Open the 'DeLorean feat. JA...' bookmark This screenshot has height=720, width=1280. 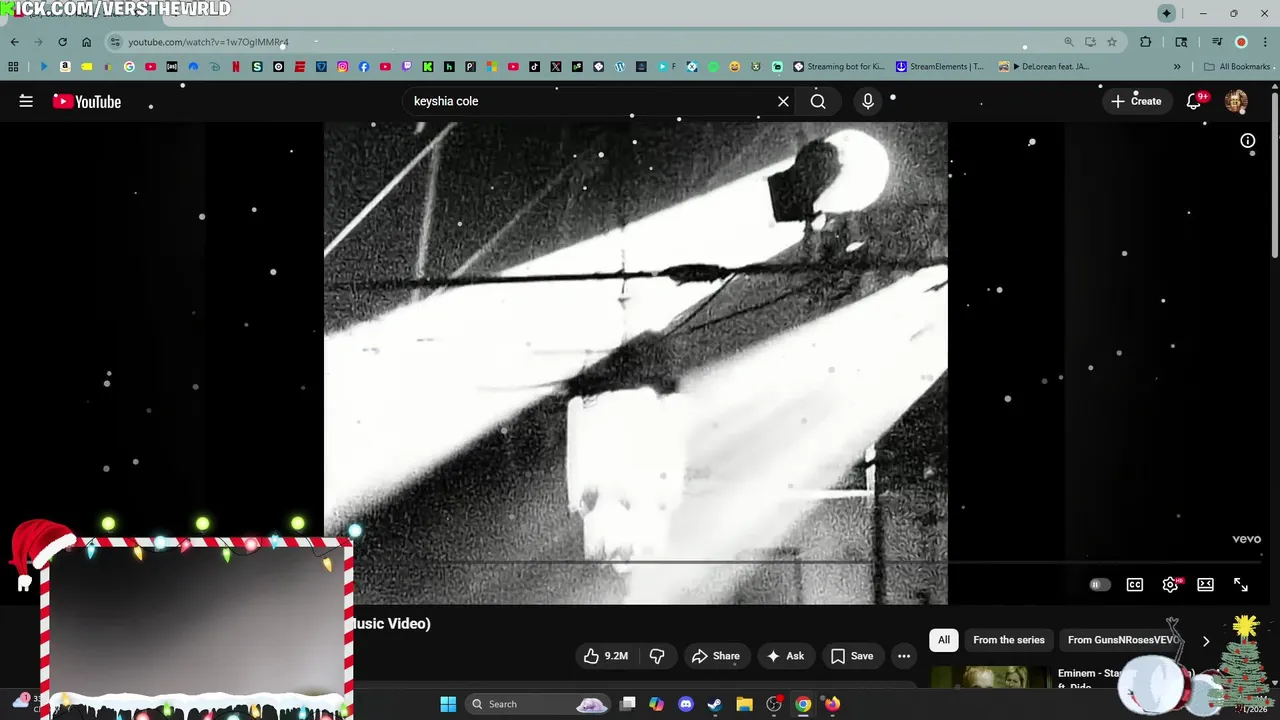click(1044, 67)
